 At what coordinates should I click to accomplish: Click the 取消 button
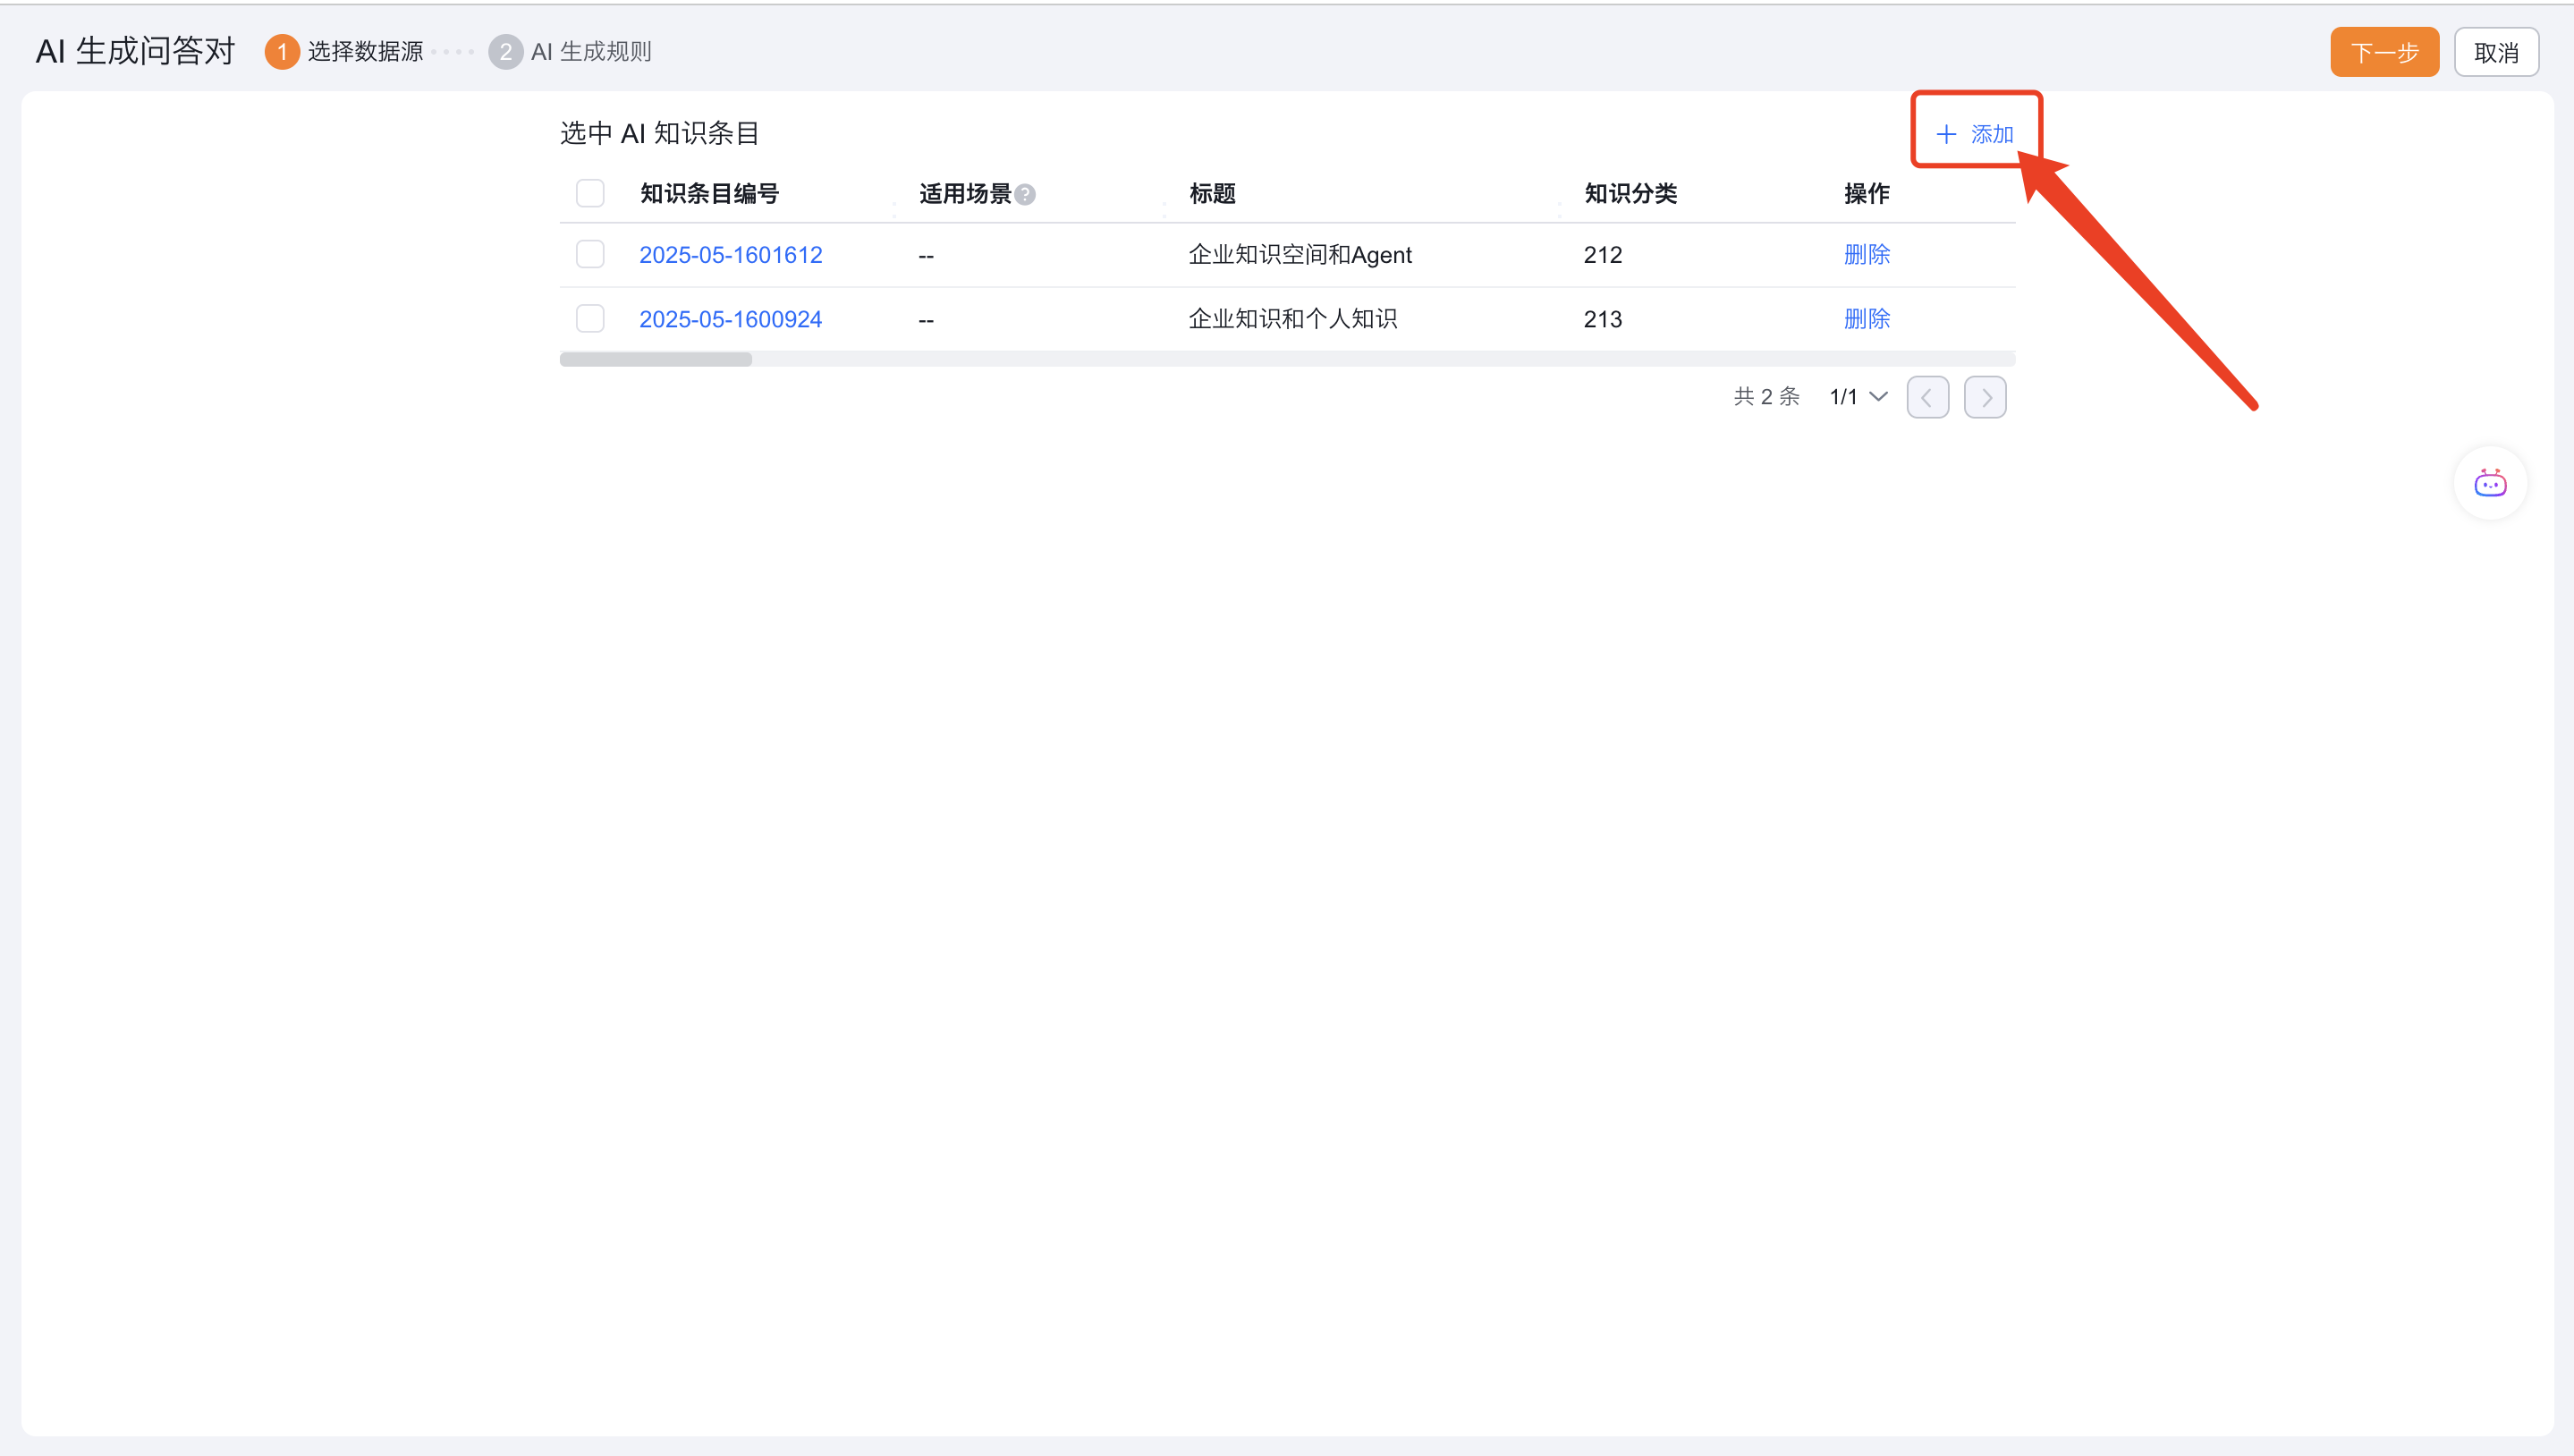[x=2495, y=53]
